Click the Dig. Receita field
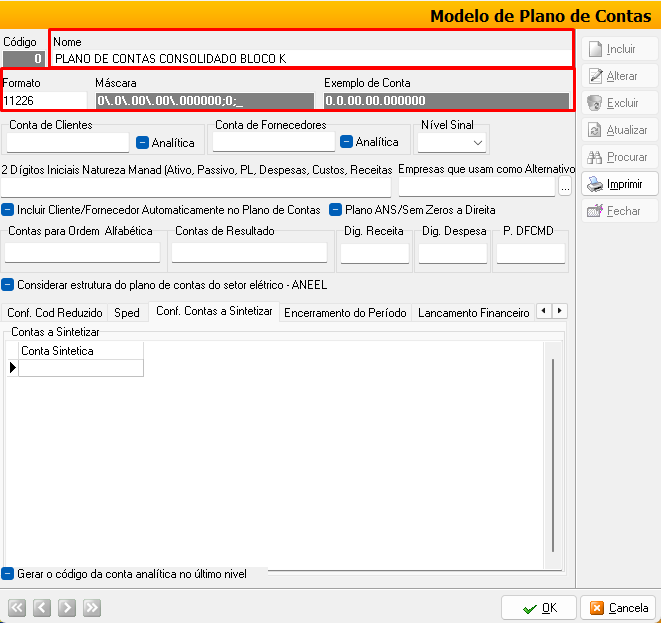This screenshot has width=661, height=623. click(375, 253)
